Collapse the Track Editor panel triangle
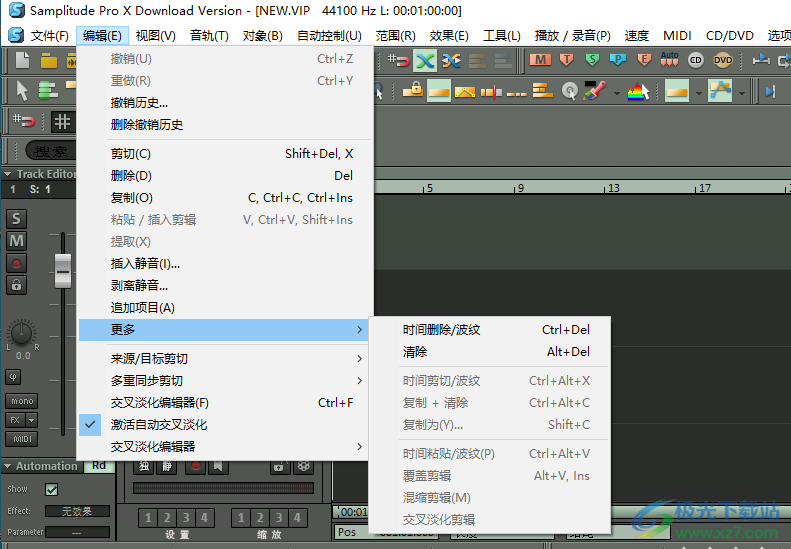Viewport: 791px width, 549px height. (x=8, y=174)
